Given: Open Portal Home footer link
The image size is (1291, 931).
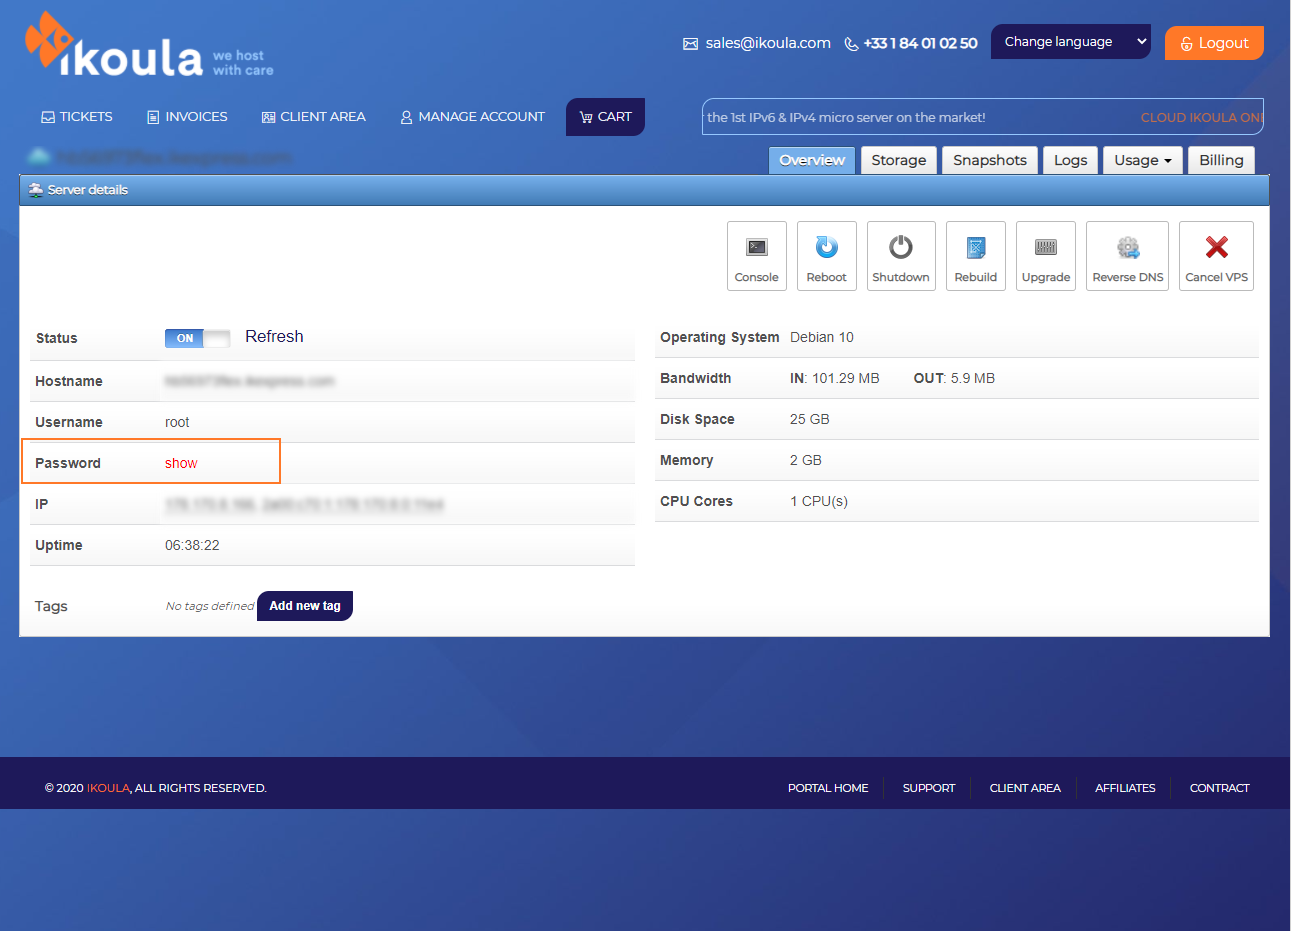Looking at the screenshot, I should [828, 788].
